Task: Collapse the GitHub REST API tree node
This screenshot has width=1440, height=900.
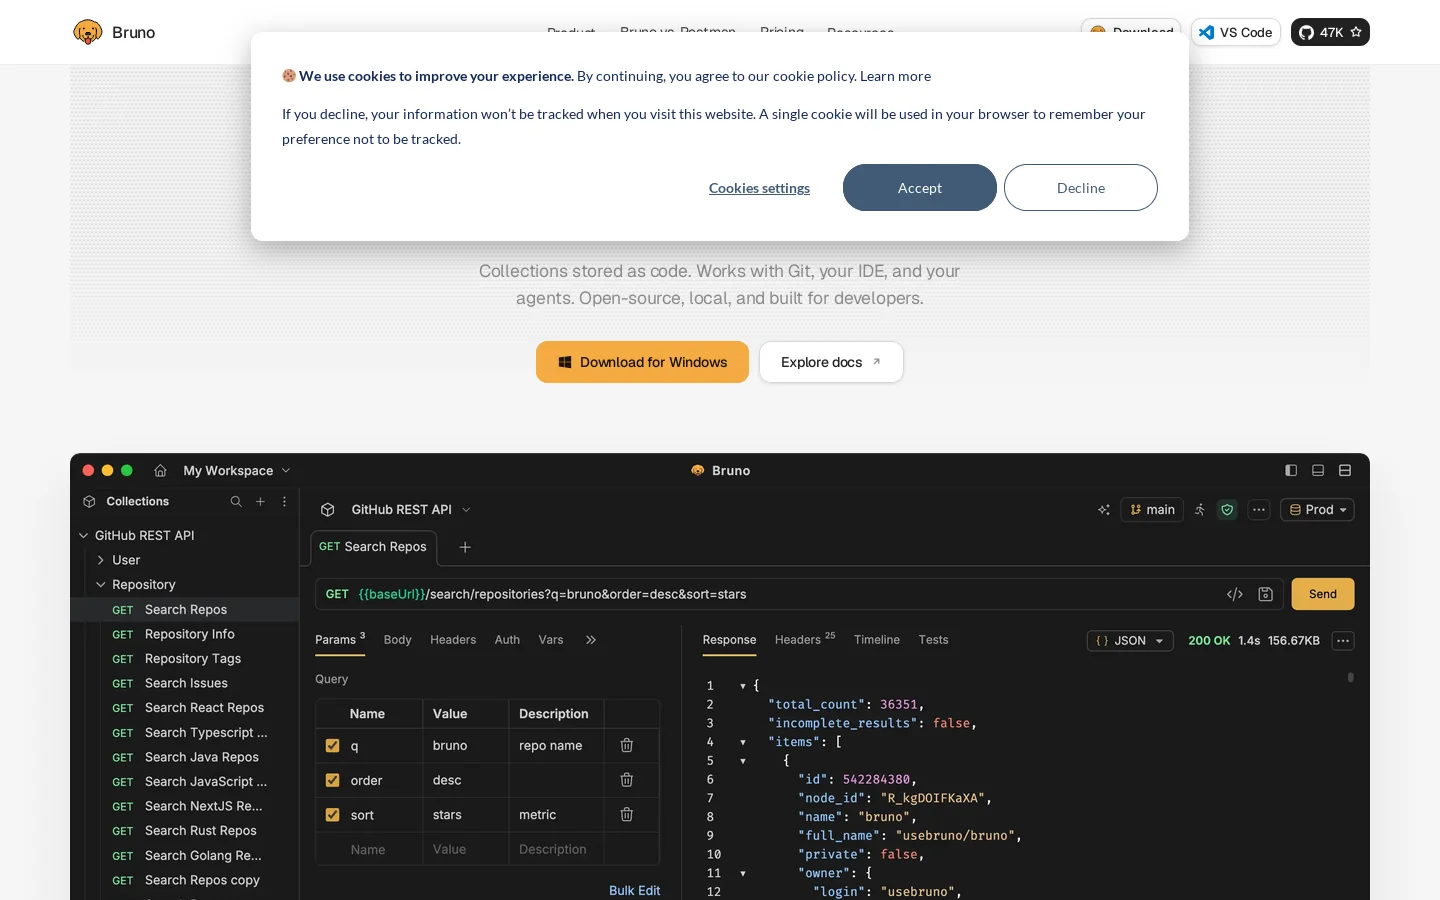Action: tap(84, 535)
